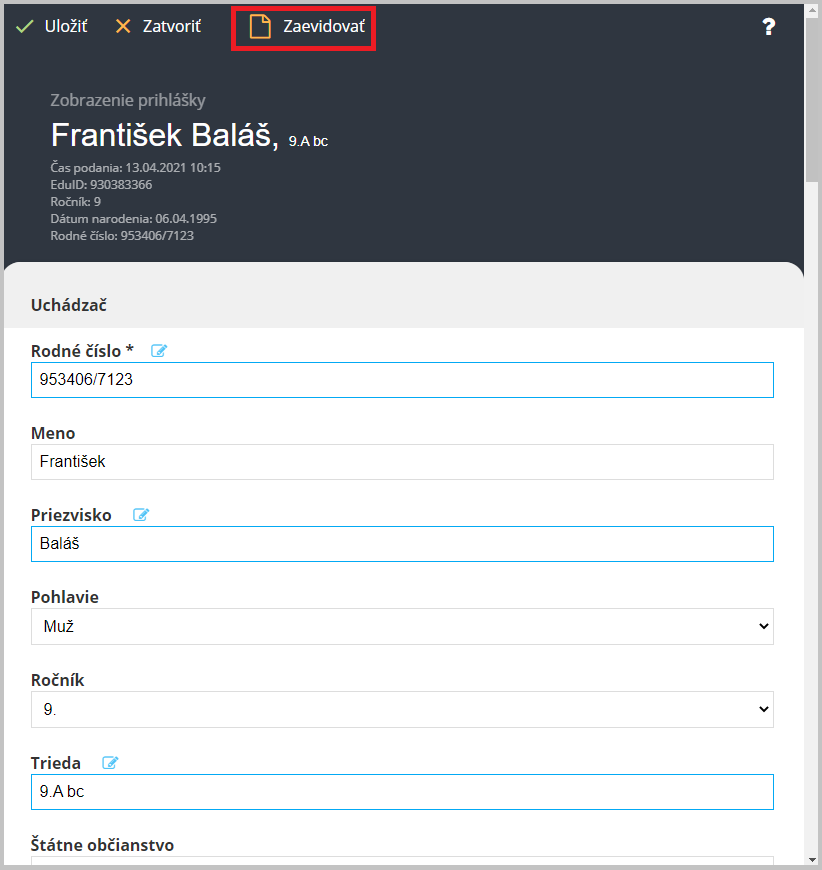
Task: Expand Pohlavie dropdown arrow chevron
Action: point(764,626)
